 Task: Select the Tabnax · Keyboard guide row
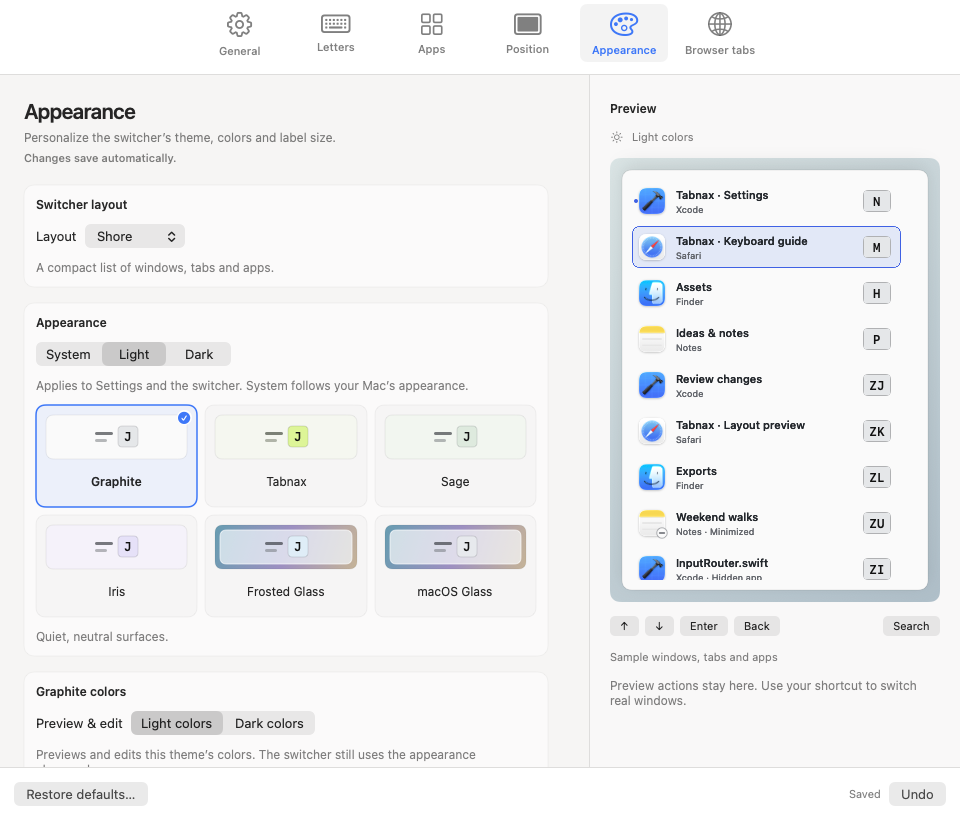pos(767,247)
